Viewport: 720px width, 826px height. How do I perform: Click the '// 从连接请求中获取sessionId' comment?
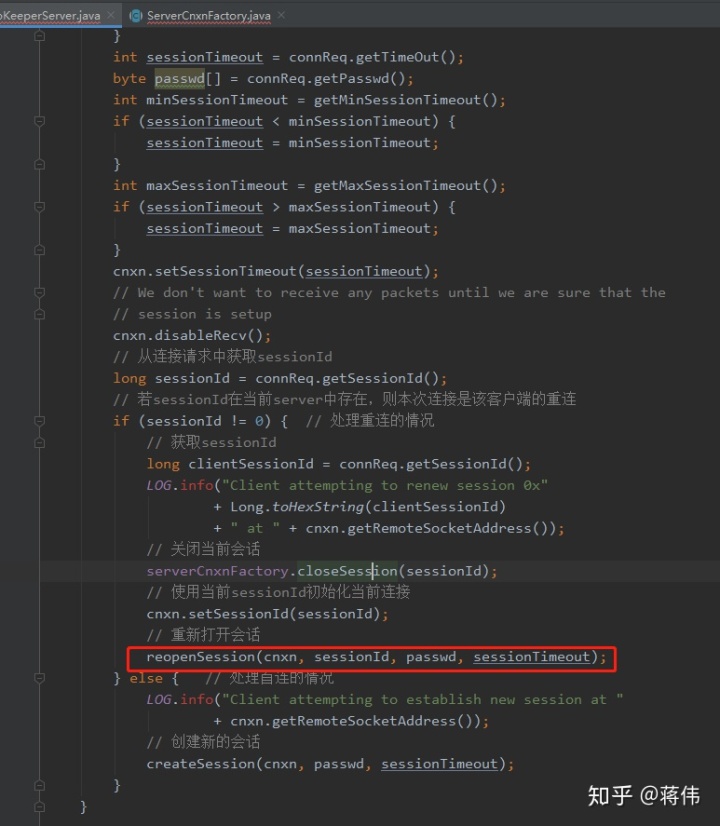coord(223,357)
